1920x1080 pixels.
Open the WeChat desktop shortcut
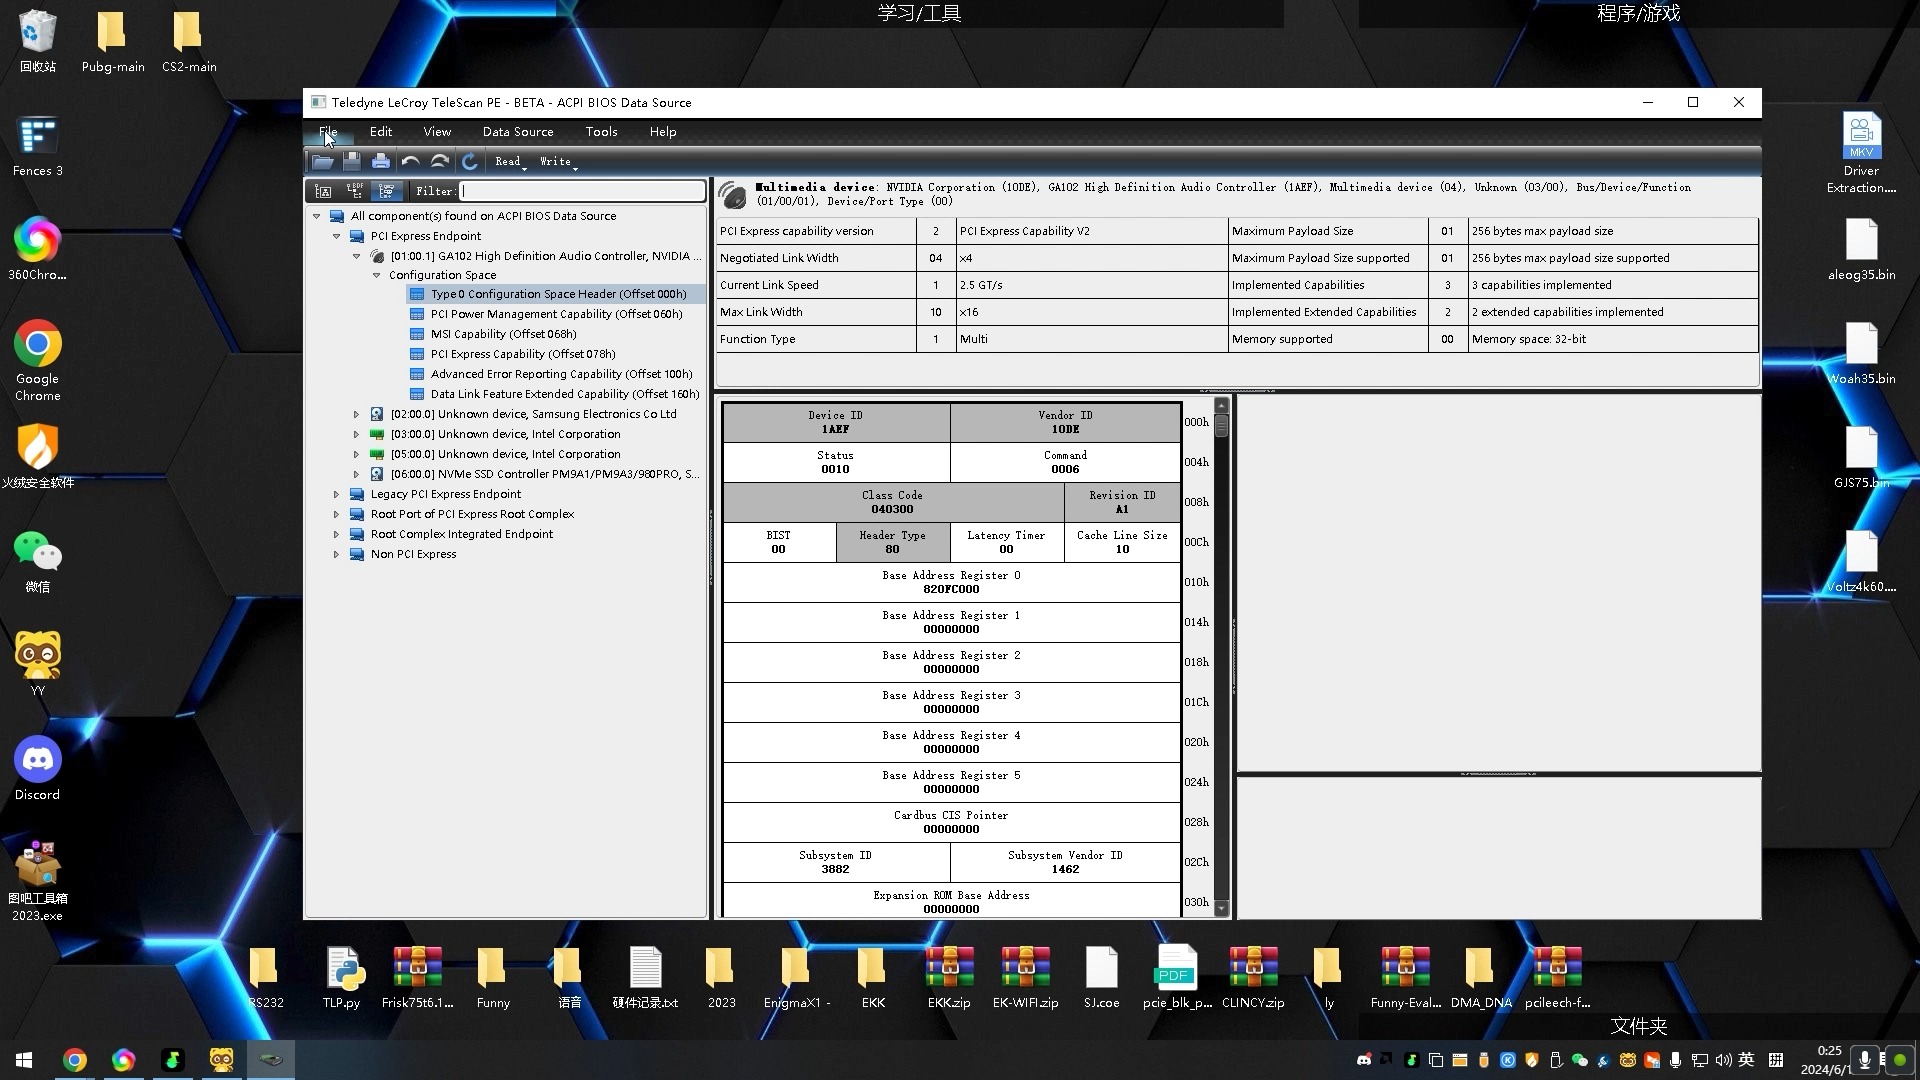pos(38,562)
